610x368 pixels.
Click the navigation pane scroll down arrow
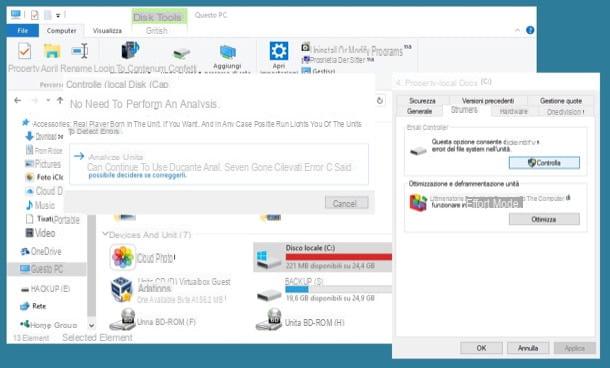[x=91, y=325]
